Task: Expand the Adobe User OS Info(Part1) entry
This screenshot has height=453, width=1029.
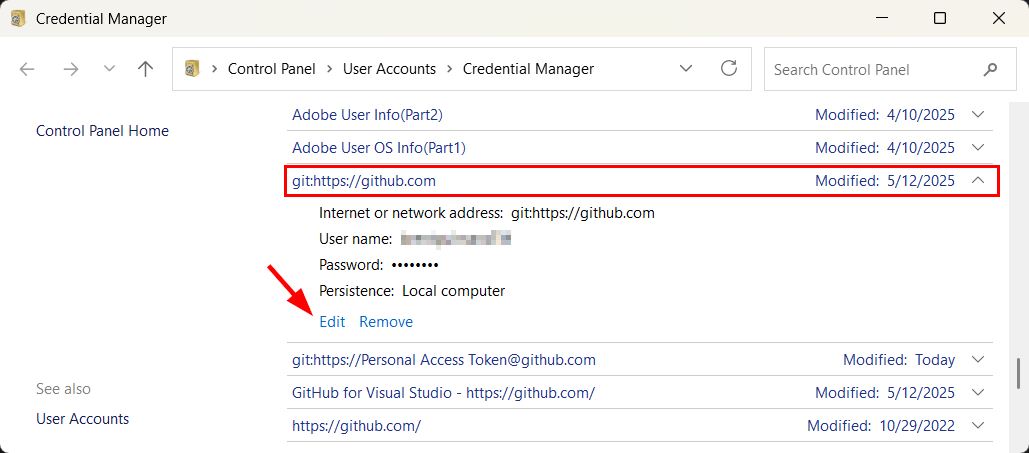Action: point(978,148)
